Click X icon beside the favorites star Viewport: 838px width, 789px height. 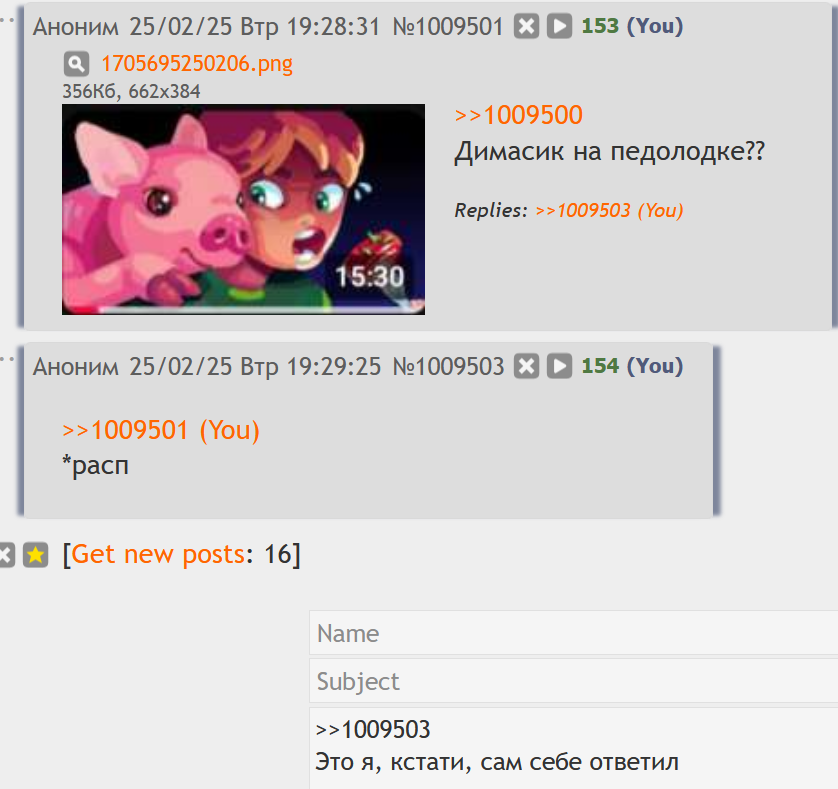coord(5,555)
